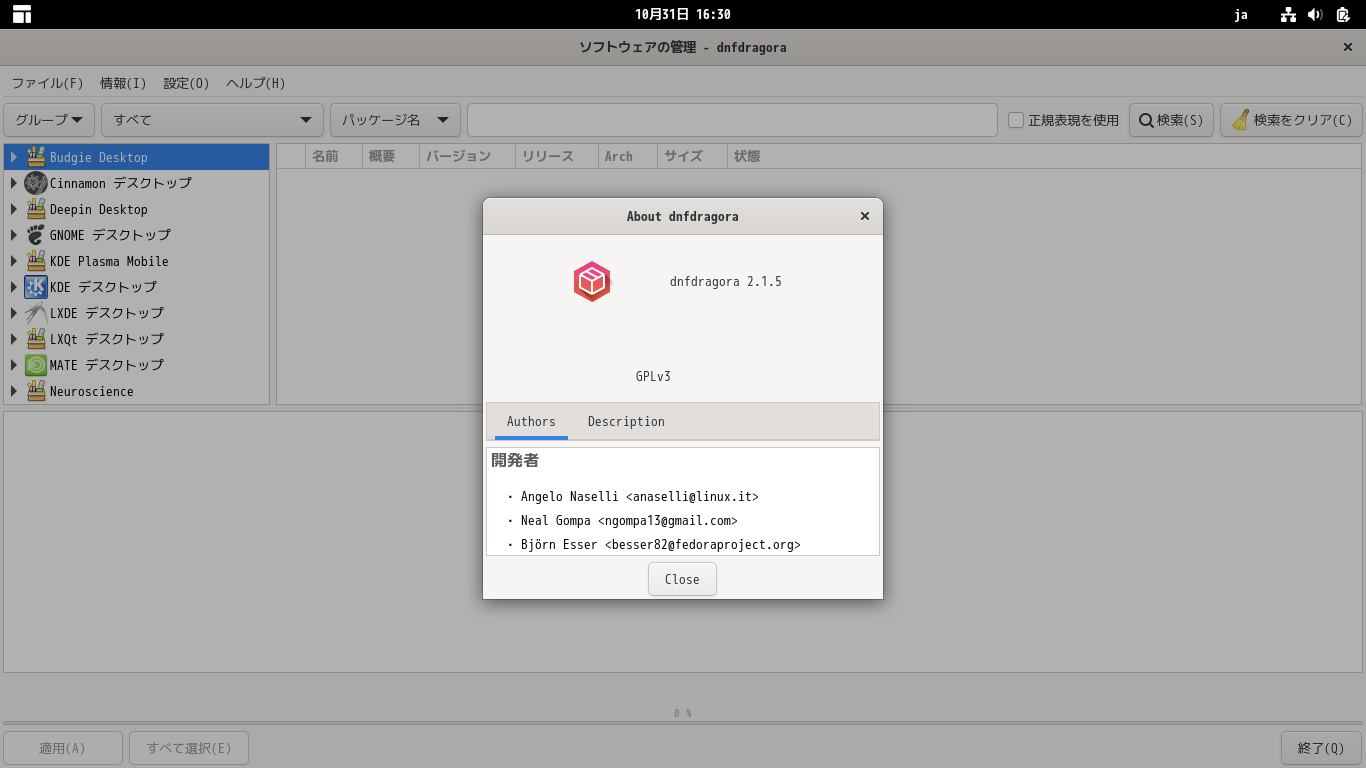
Task: Click the 名前 column header
Action: (x=333, y=156)
